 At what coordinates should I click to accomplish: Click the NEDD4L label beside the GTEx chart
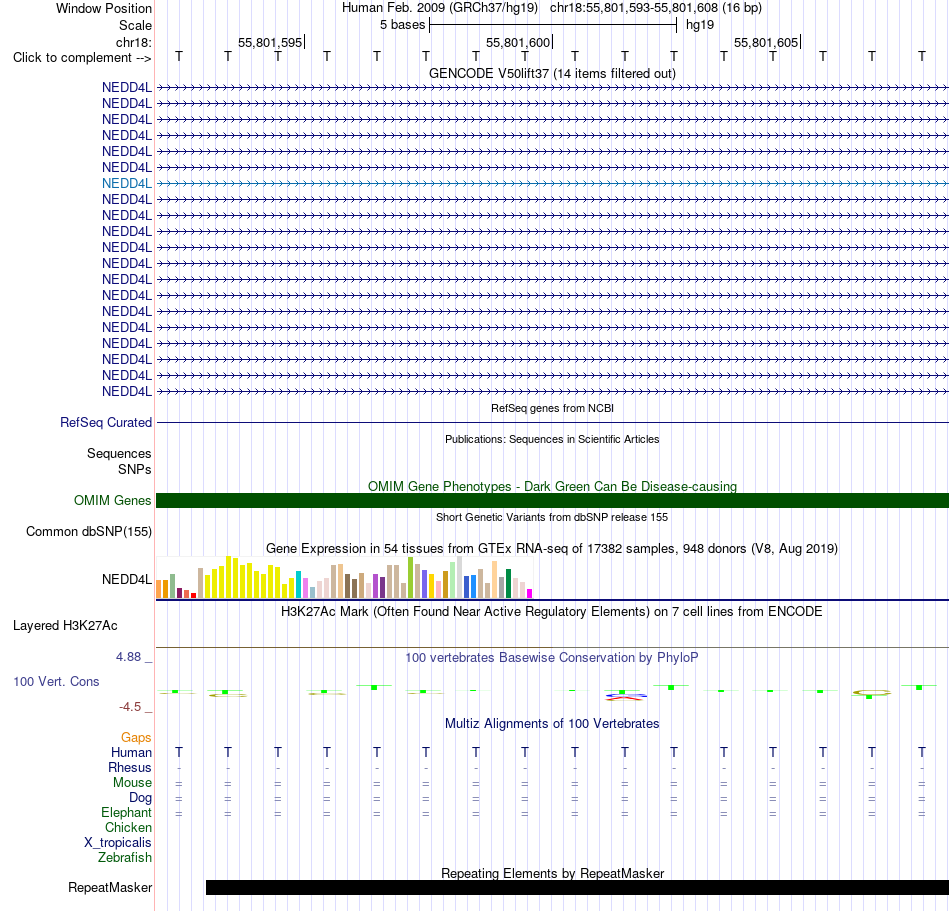(x=127, y=580)
